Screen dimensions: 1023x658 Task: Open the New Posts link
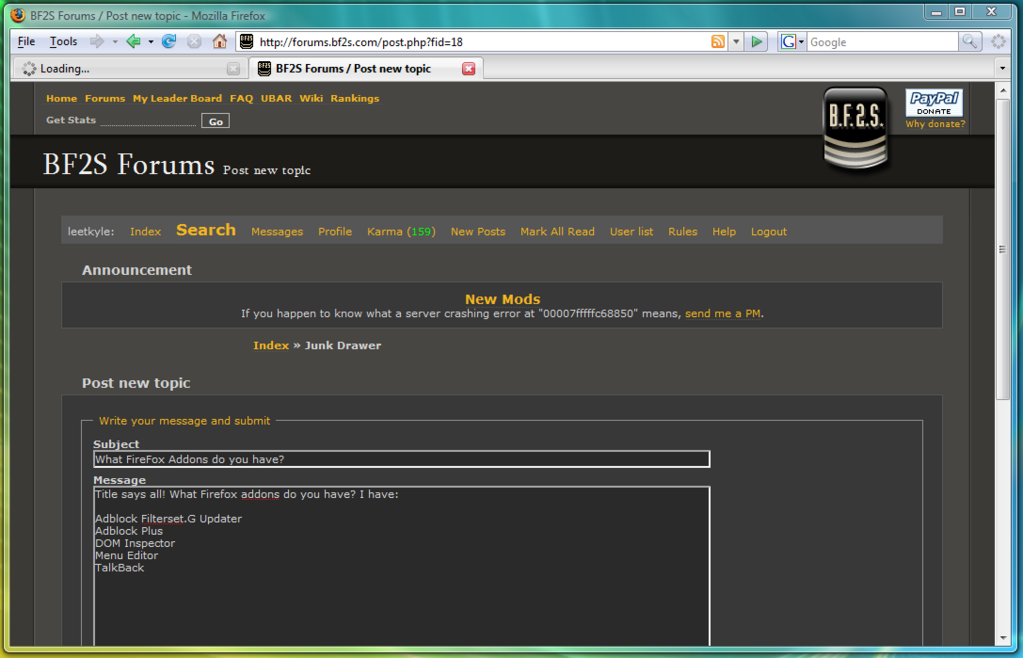478,232
